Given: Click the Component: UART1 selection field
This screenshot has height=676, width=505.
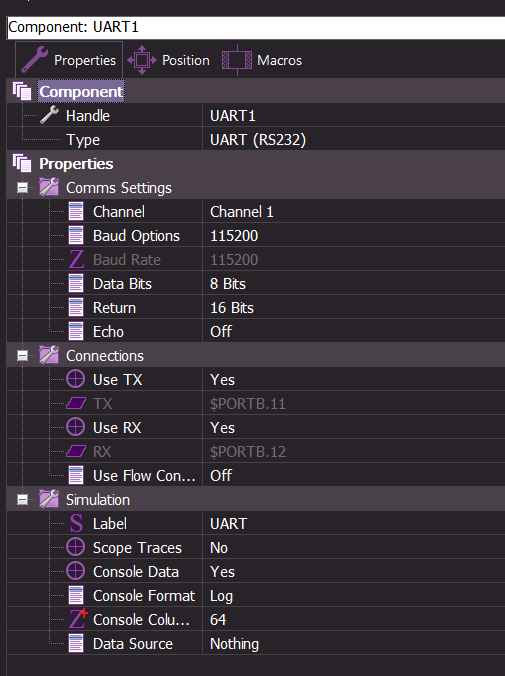Looking at the screenshot, I should (x=256, y=27).
